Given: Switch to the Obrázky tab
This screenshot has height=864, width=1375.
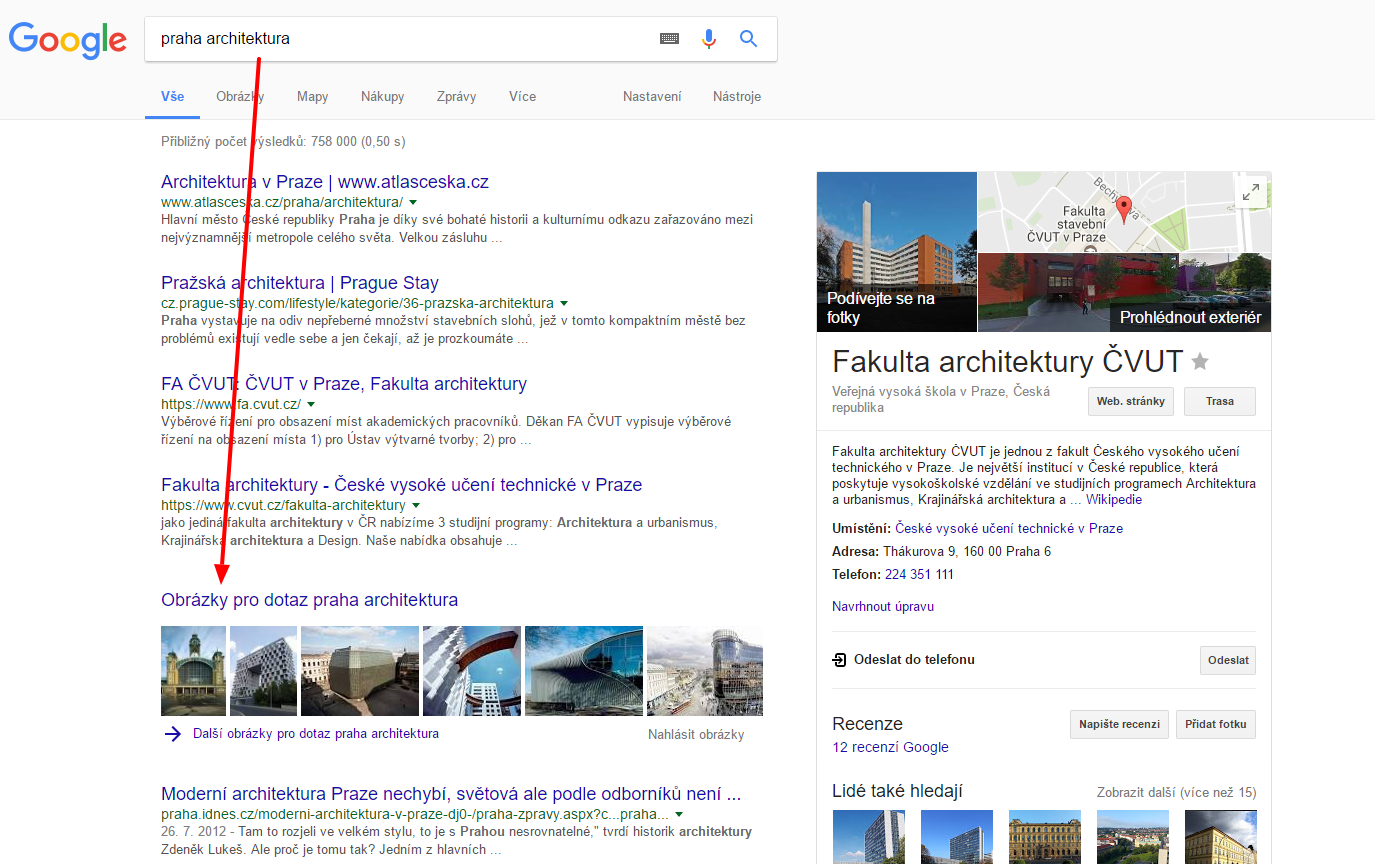Looking at the screenshot, I should [x=240, y=97].
